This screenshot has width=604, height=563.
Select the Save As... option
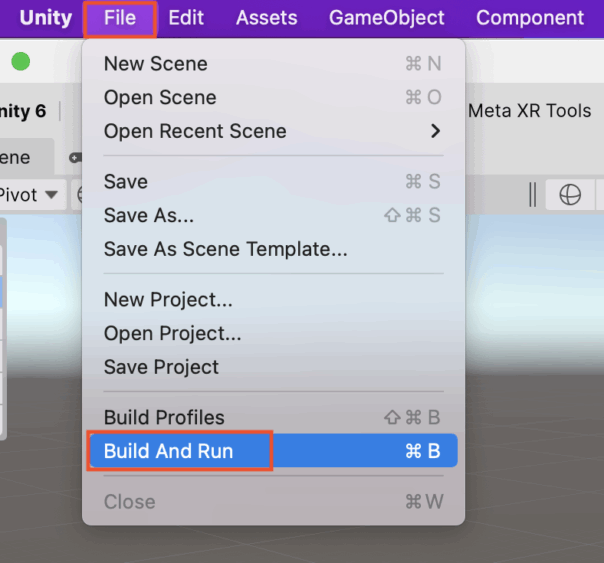click(x=149, y=216)
